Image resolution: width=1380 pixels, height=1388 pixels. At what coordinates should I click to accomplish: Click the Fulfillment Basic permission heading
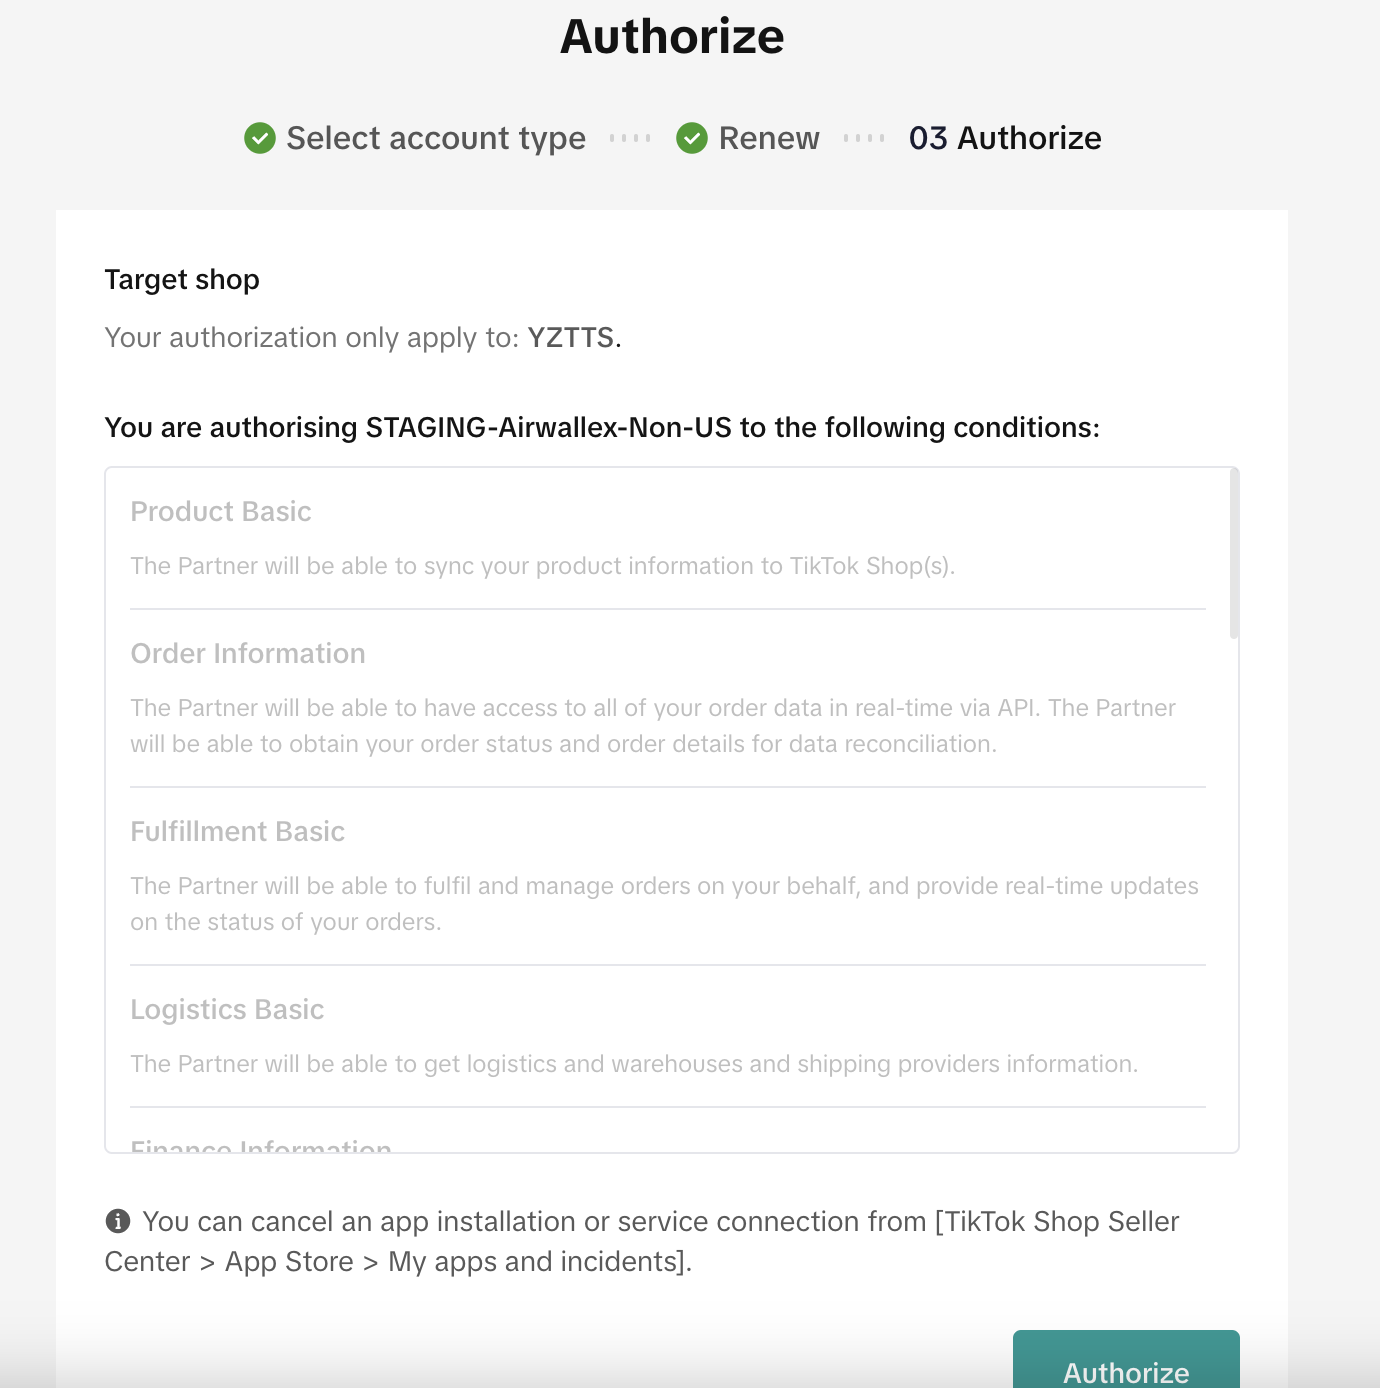[x=238, y=832]
